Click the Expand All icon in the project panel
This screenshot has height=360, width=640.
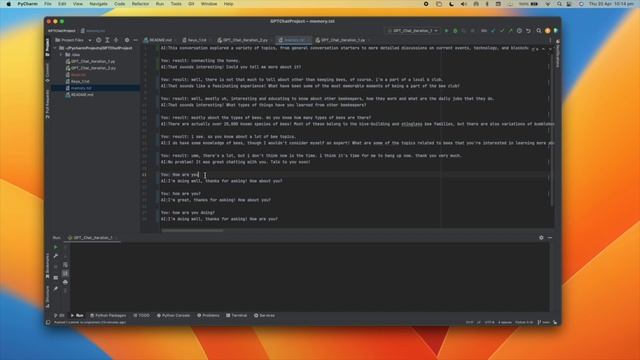click(x=107, y=40)
